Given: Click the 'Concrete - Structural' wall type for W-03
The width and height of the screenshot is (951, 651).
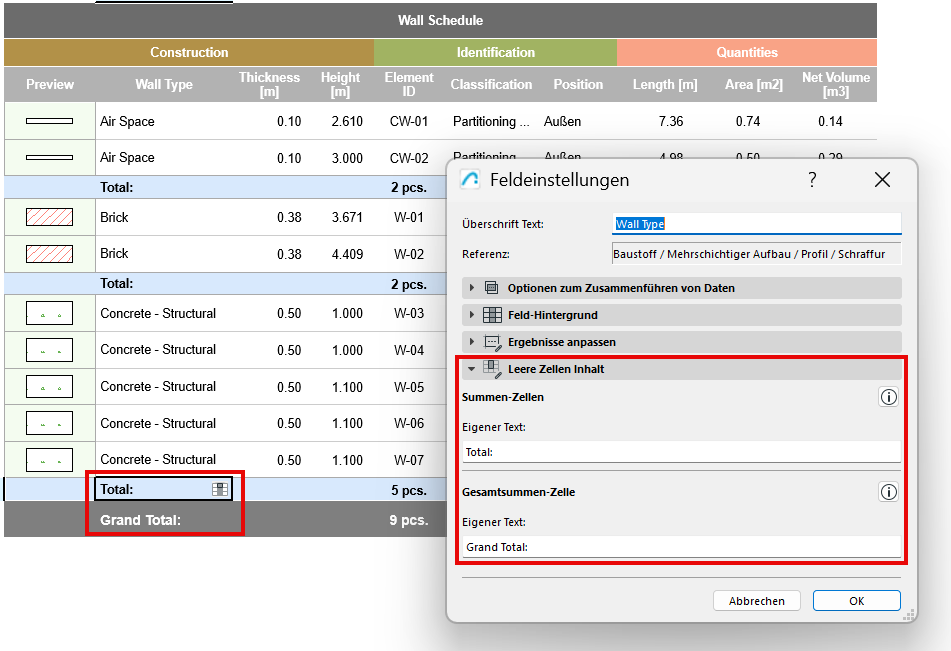Looking at the screenshot, I should [x=158, y=313].
